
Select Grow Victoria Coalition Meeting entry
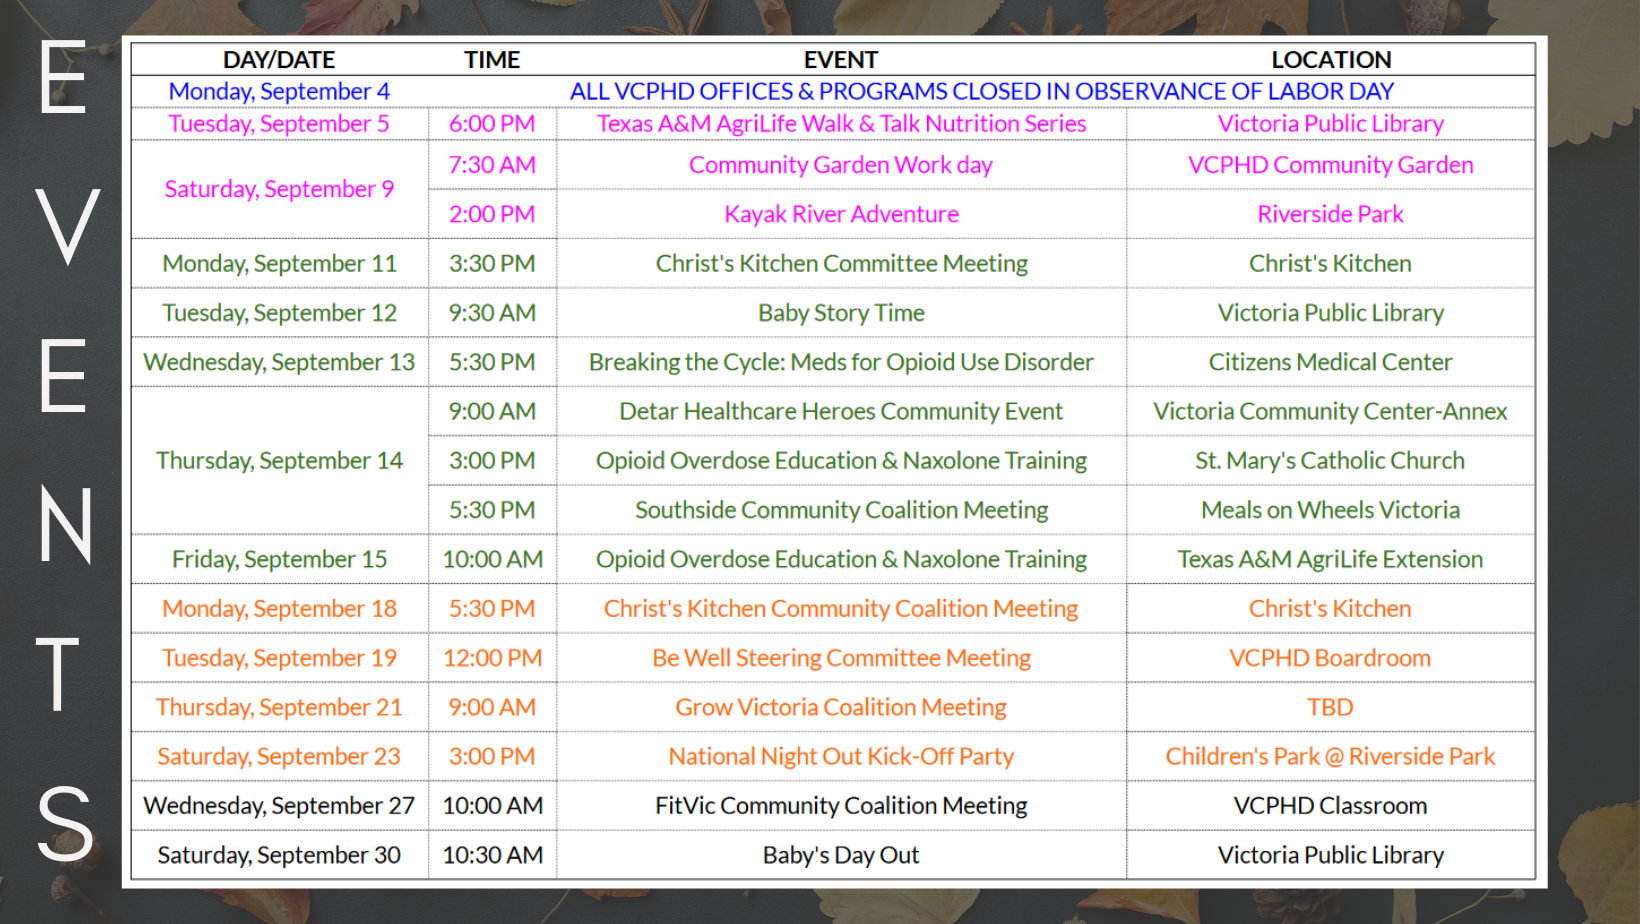[841, 707]
